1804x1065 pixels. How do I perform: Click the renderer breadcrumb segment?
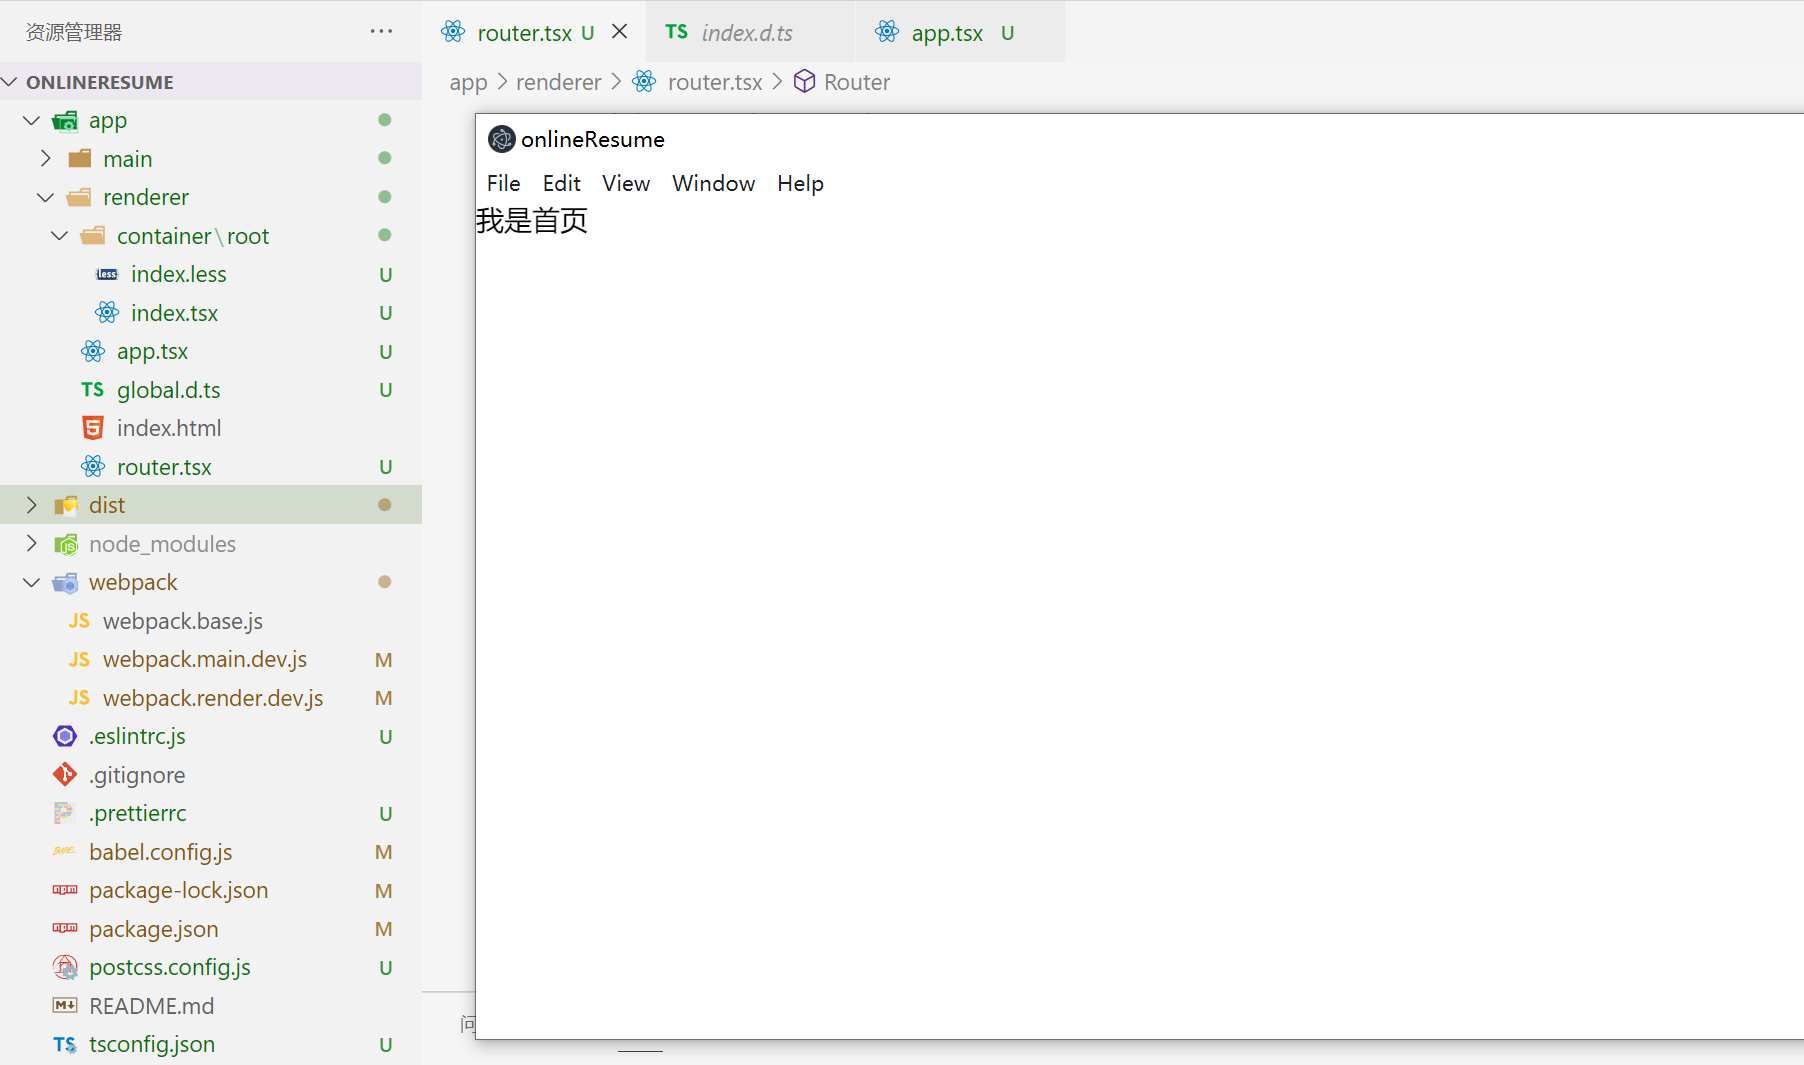click(558, 82)
